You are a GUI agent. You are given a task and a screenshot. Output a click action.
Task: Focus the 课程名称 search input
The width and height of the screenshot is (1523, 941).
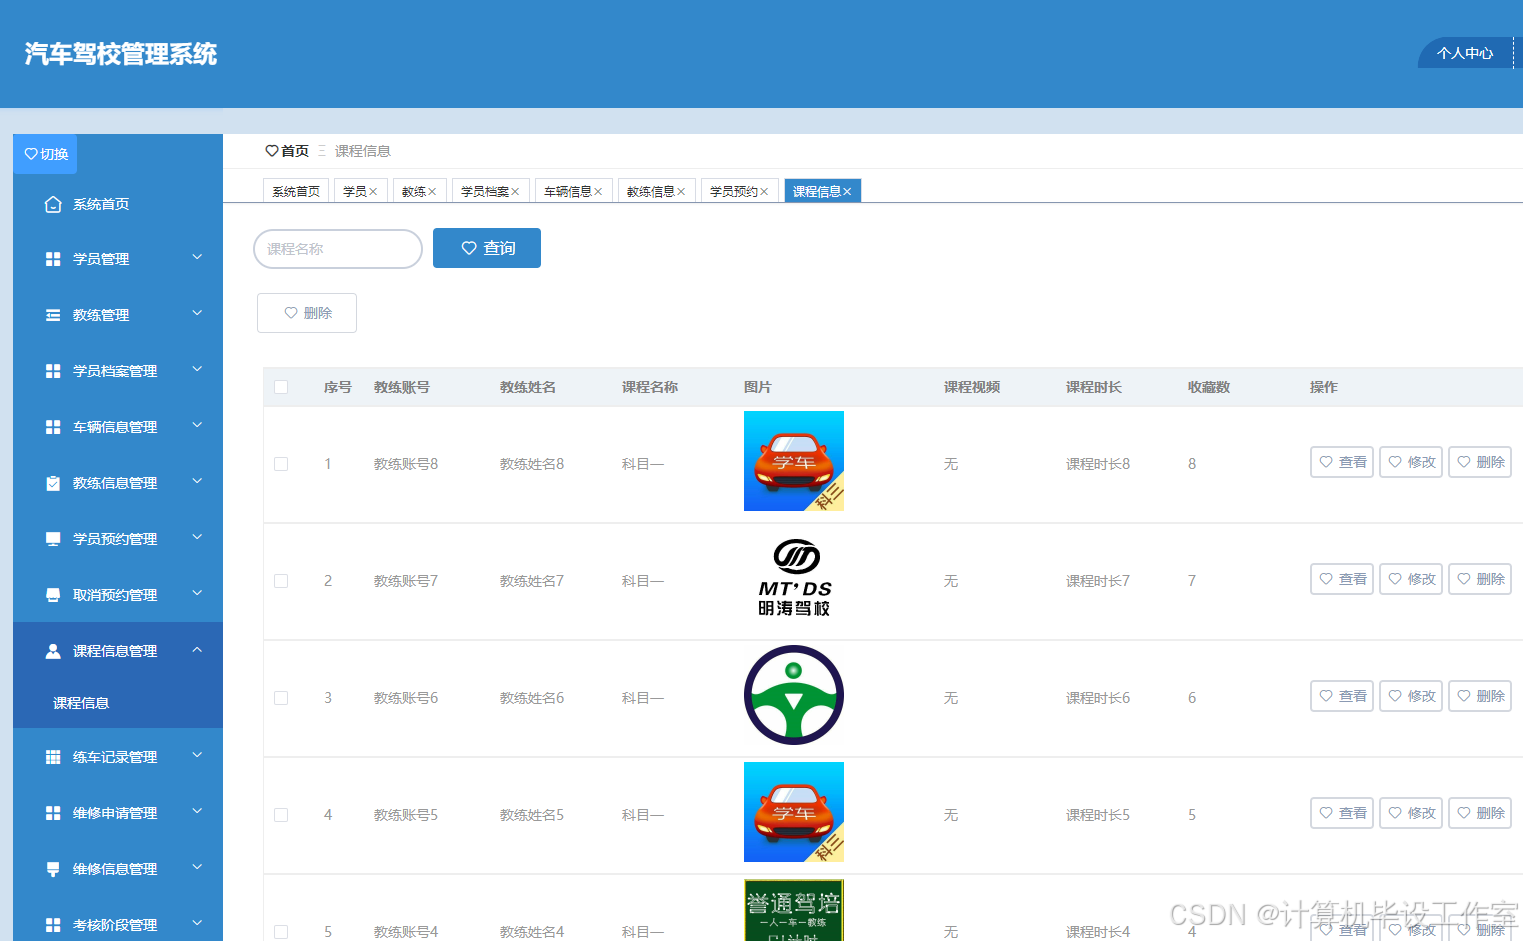[x=338, y=249]
